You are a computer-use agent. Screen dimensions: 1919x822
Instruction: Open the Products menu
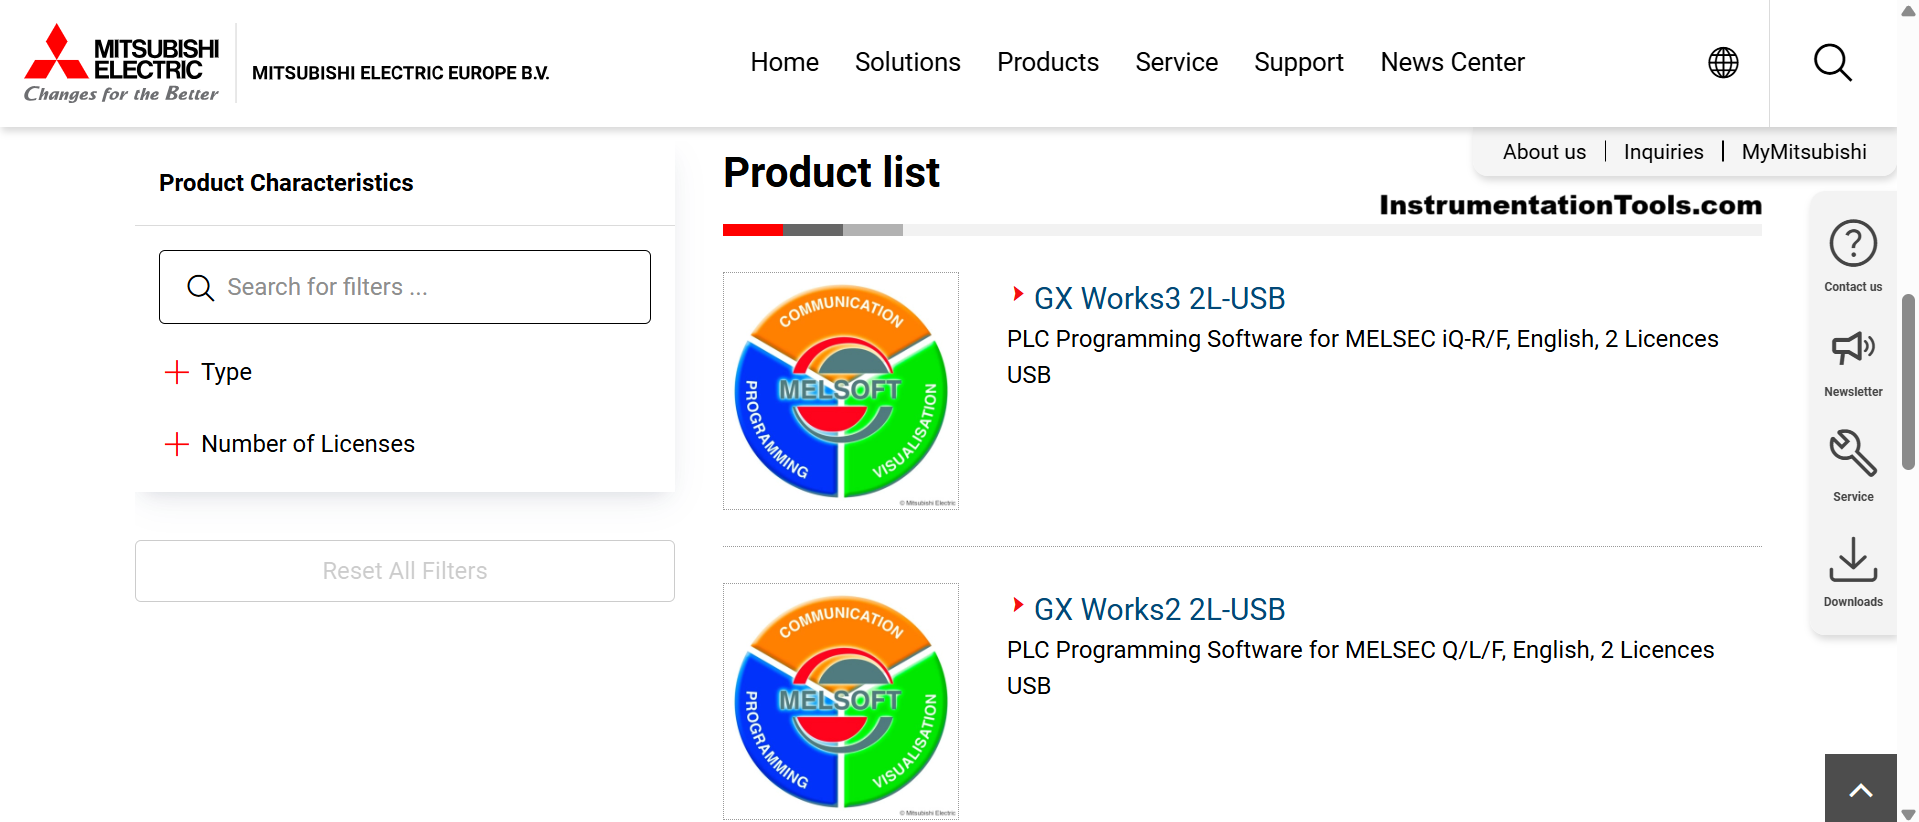pos(1048,62)
